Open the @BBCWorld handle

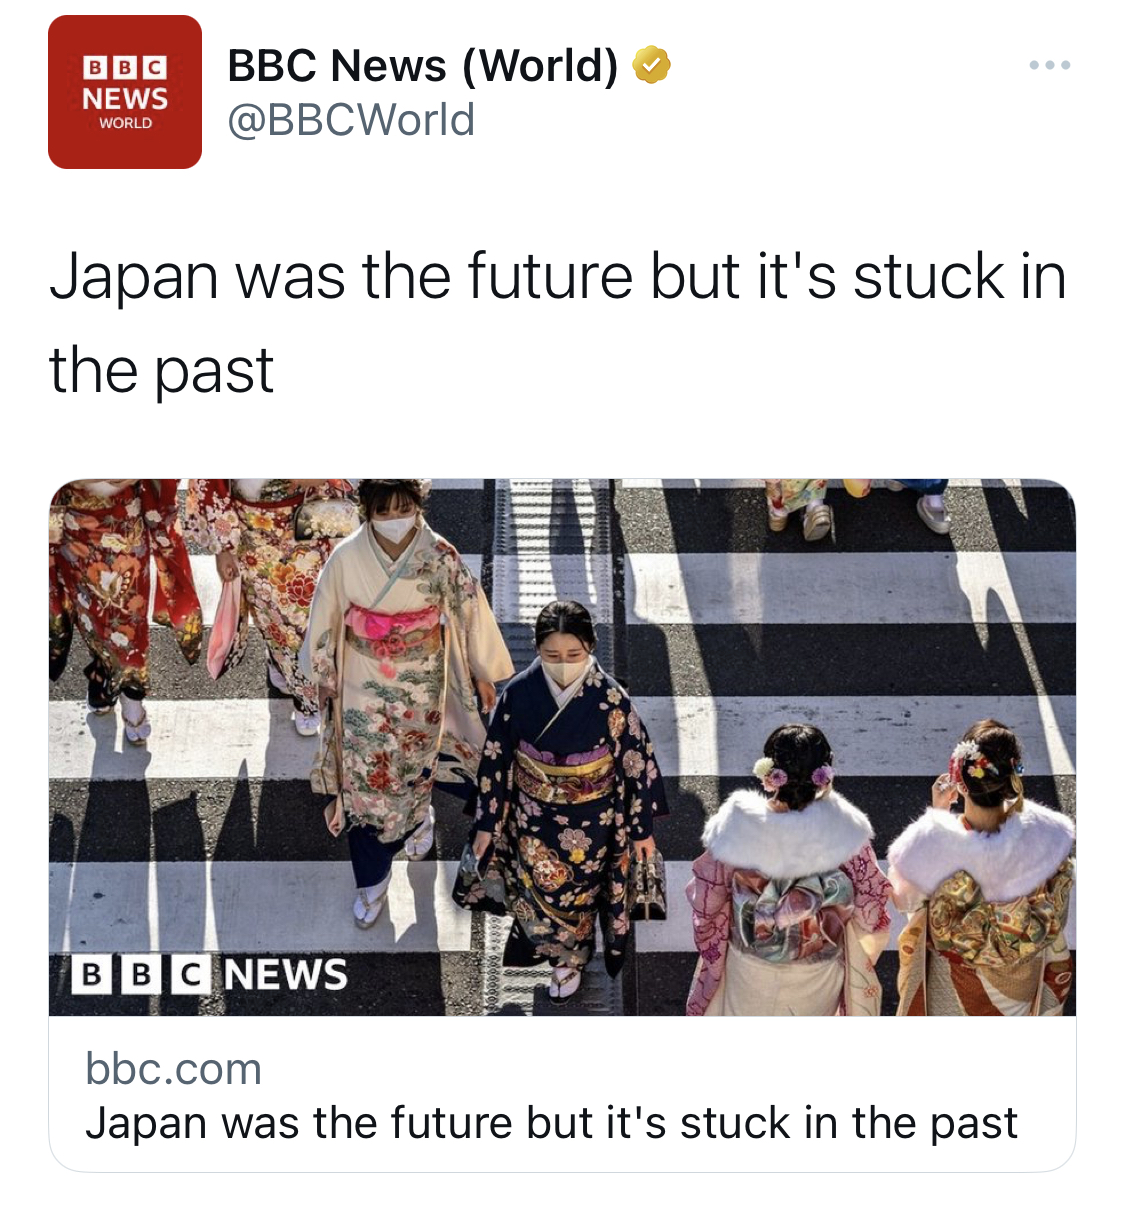point(351,120)
